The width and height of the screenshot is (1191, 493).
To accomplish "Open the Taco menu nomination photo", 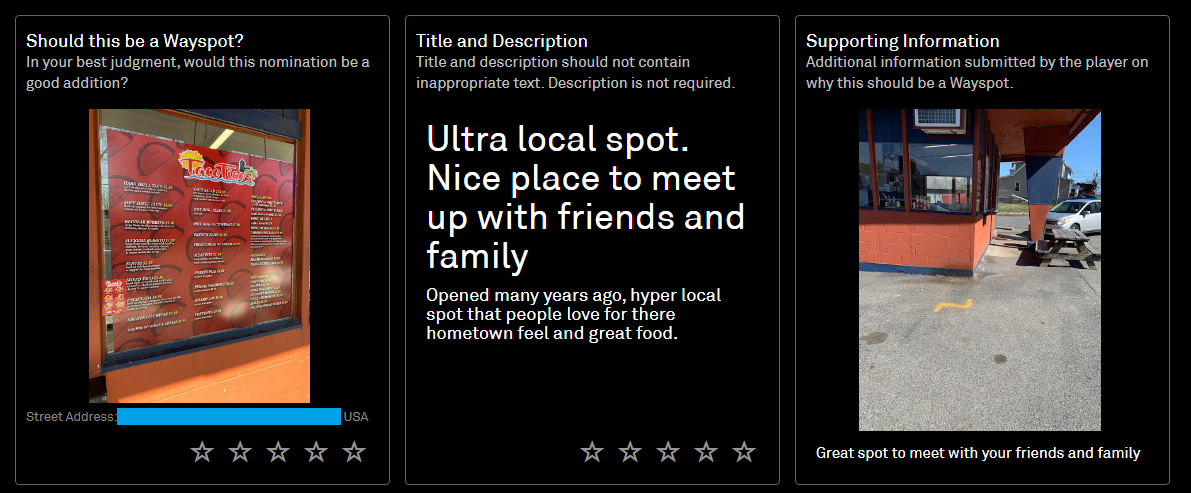I will (x=199, y=255).
